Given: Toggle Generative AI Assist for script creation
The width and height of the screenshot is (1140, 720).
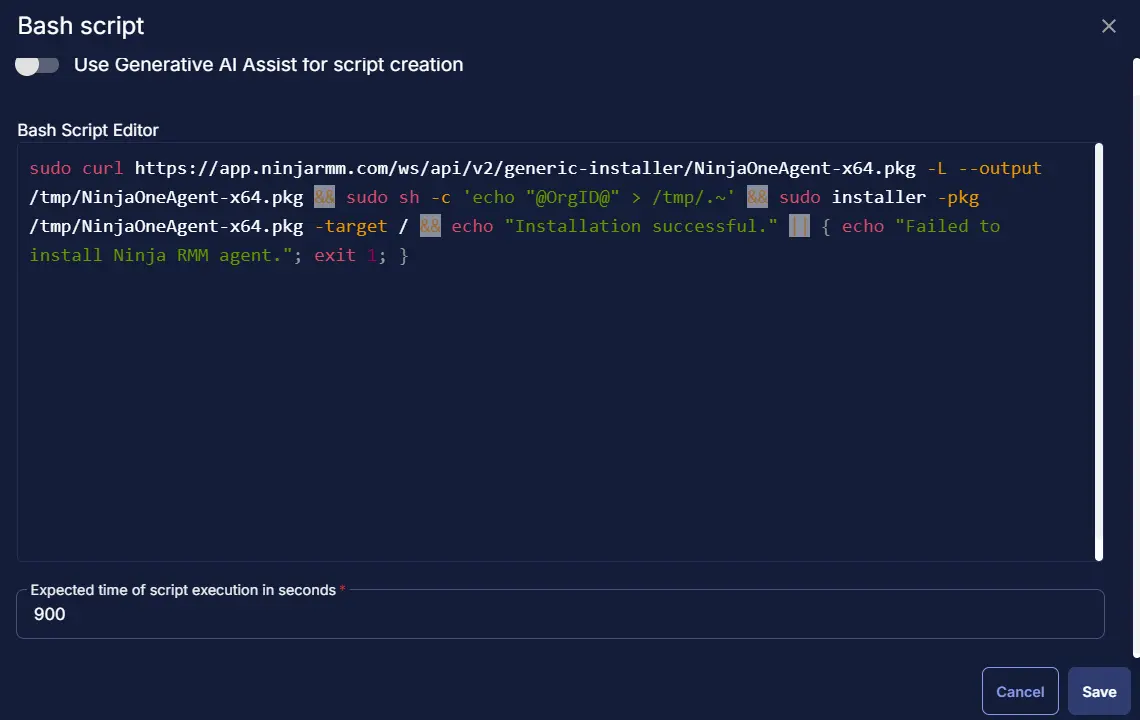Looking at the screenshot, I should [x=37, y=65].
